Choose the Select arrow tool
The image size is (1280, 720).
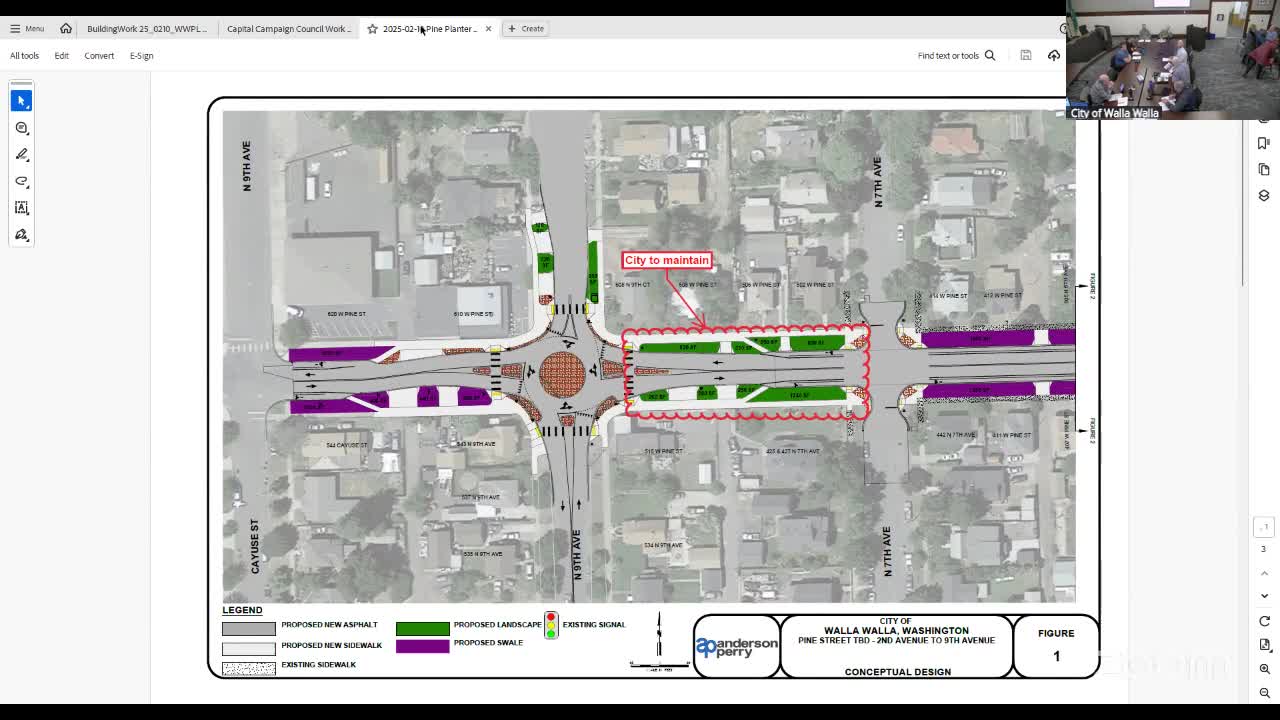(x=21, y=100)
